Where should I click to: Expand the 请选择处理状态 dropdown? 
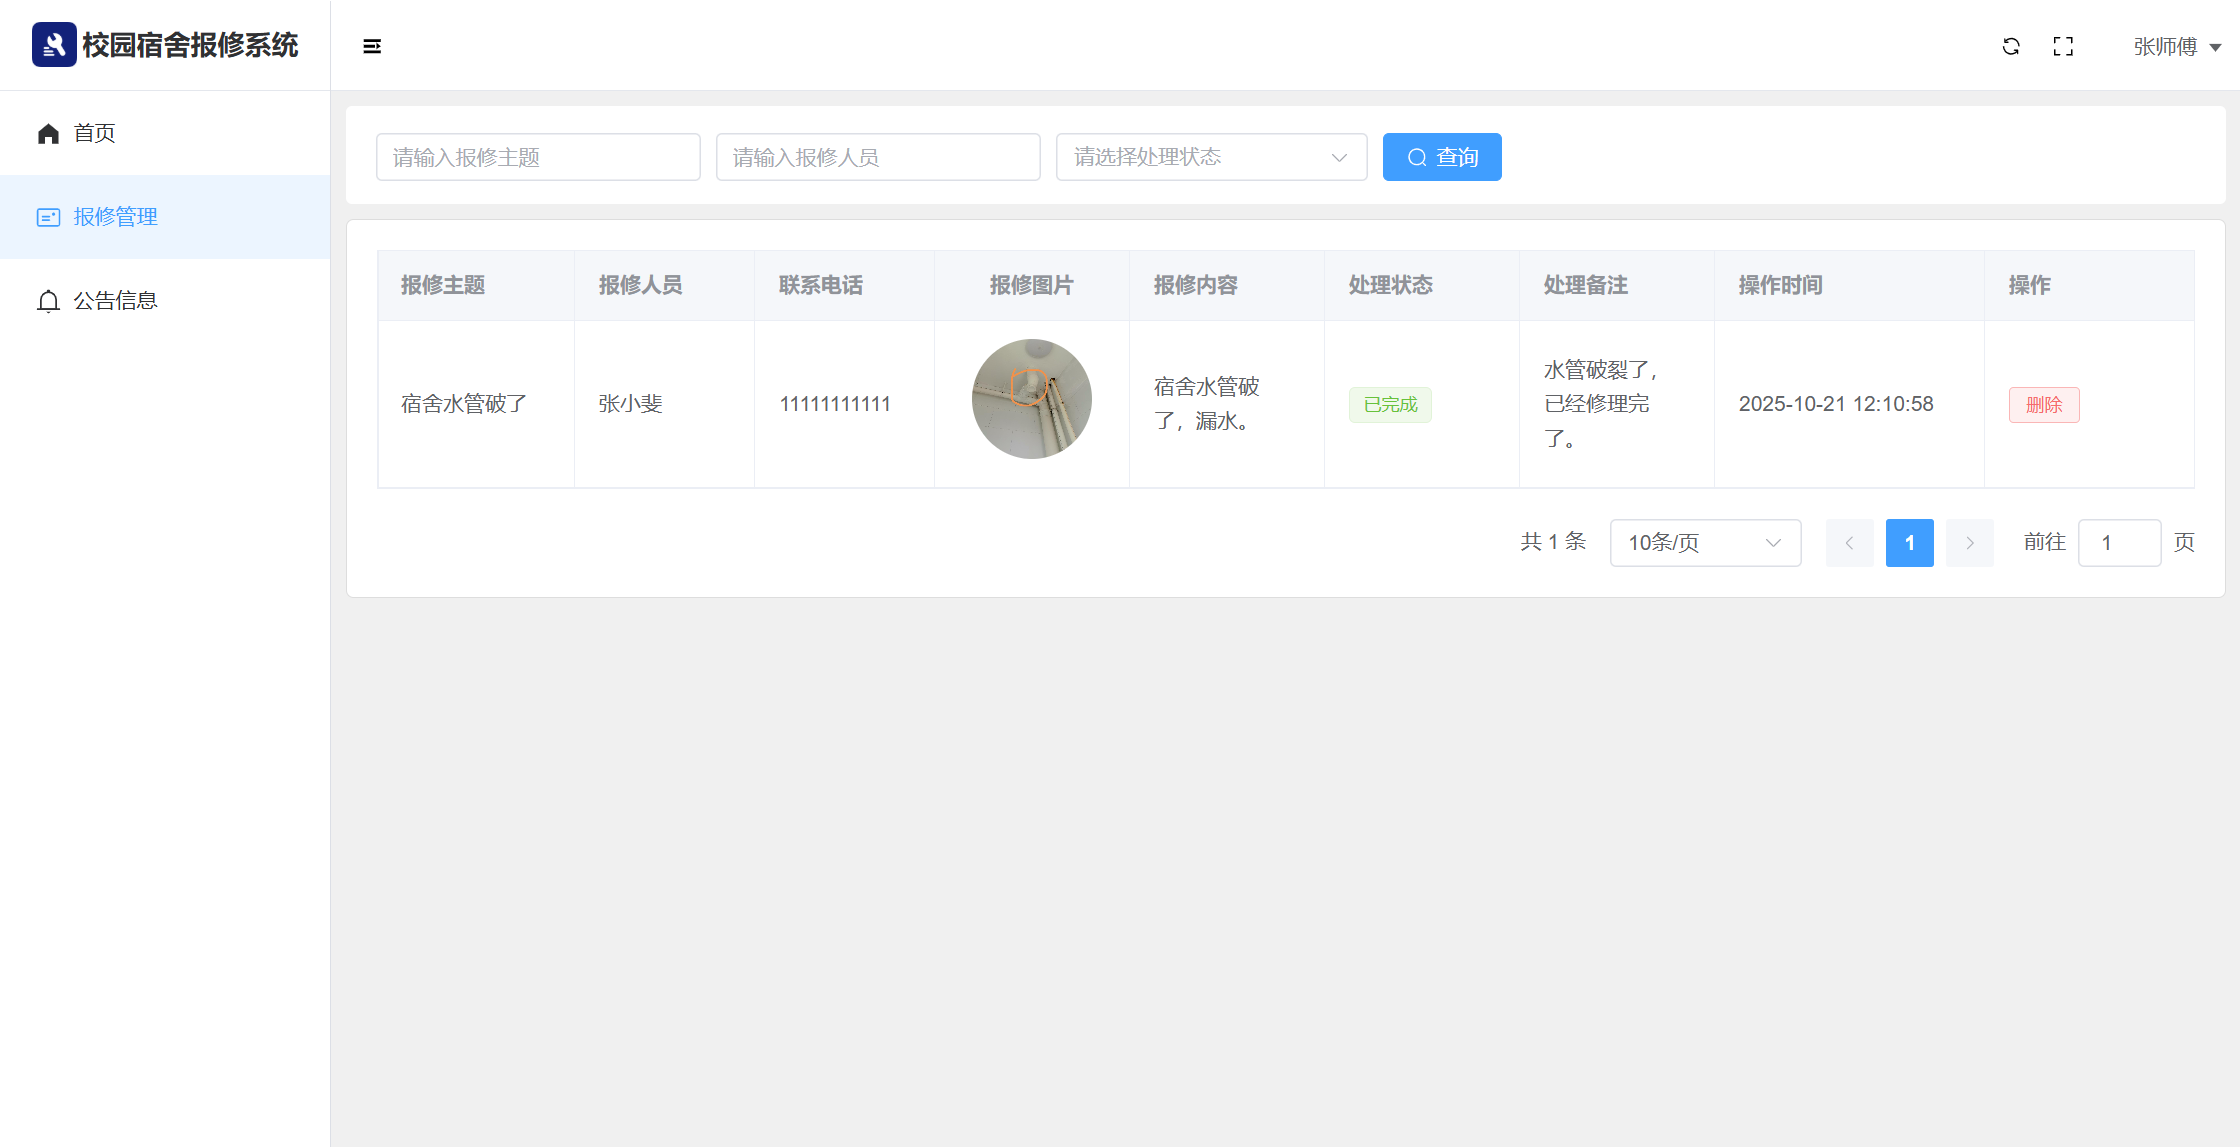[1211, 157]
